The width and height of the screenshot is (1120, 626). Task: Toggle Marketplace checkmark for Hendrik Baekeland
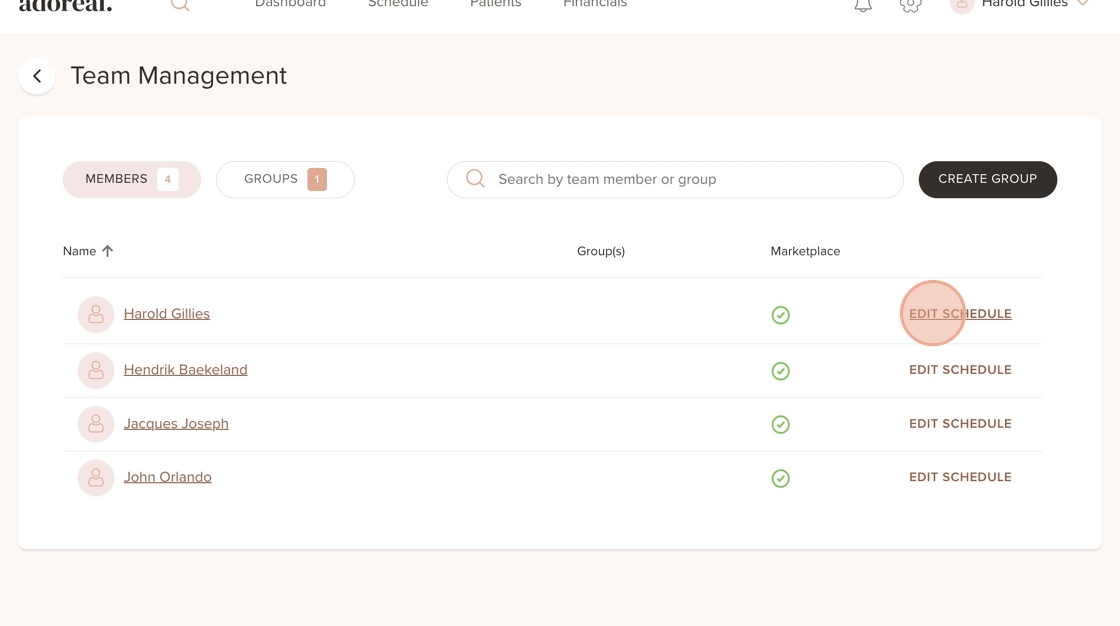(781, 371)
